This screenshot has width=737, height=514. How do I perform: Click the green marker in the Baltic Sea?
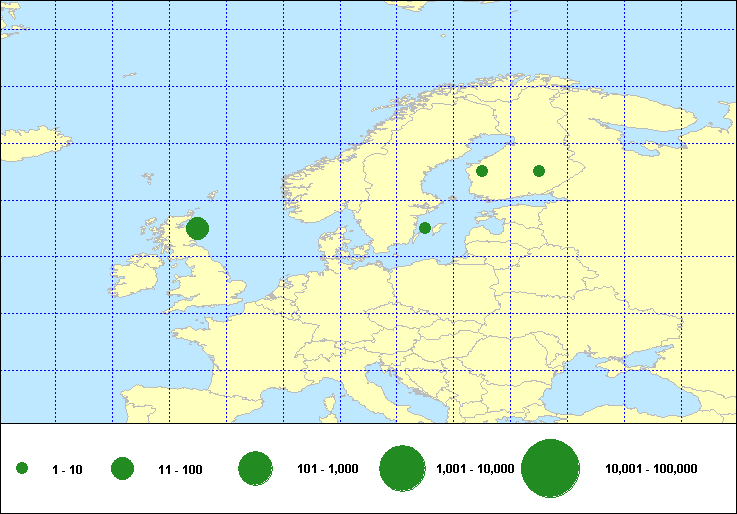click(425, 228)
